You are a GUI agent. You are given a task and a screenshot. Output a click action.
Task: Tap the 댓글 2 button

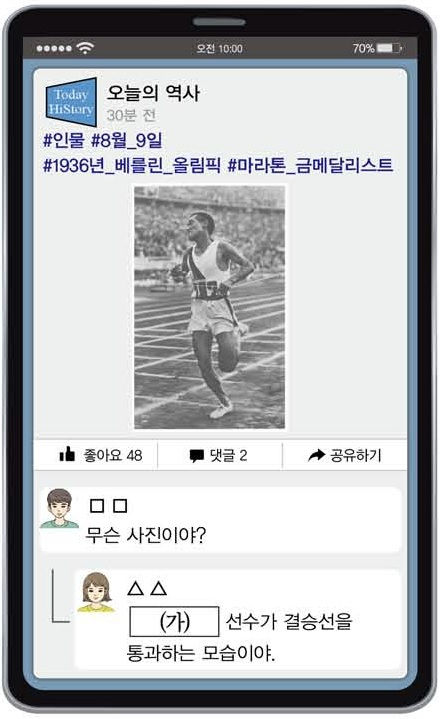[x=218, y=455]
